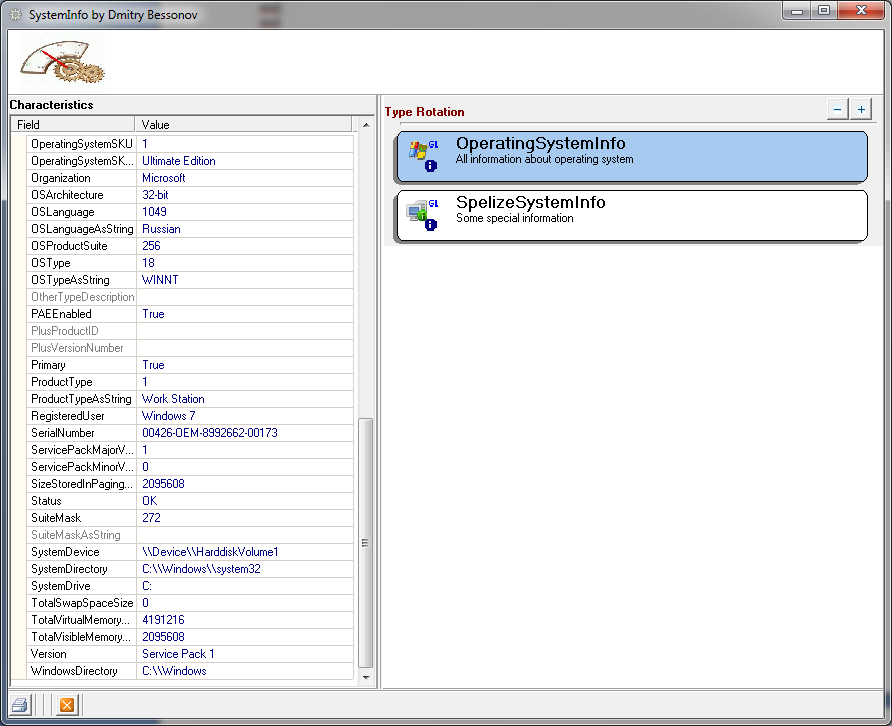This screenshot has height=726, width=892.
Task: Select the TotalSwapSpaceSize field
Action: (82, 603)
